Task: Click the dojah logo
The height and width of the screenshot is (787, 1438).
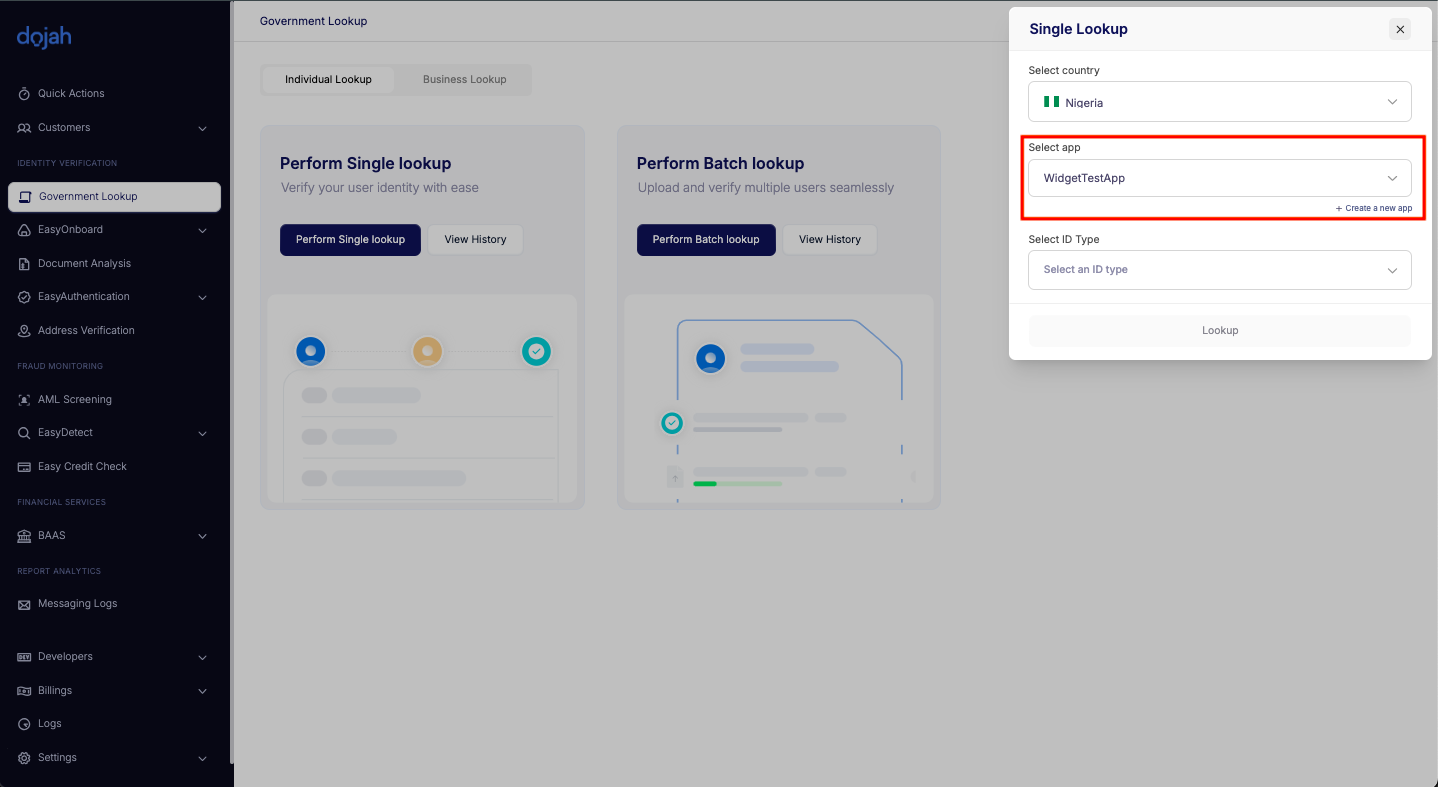Action: click(44, 37)
